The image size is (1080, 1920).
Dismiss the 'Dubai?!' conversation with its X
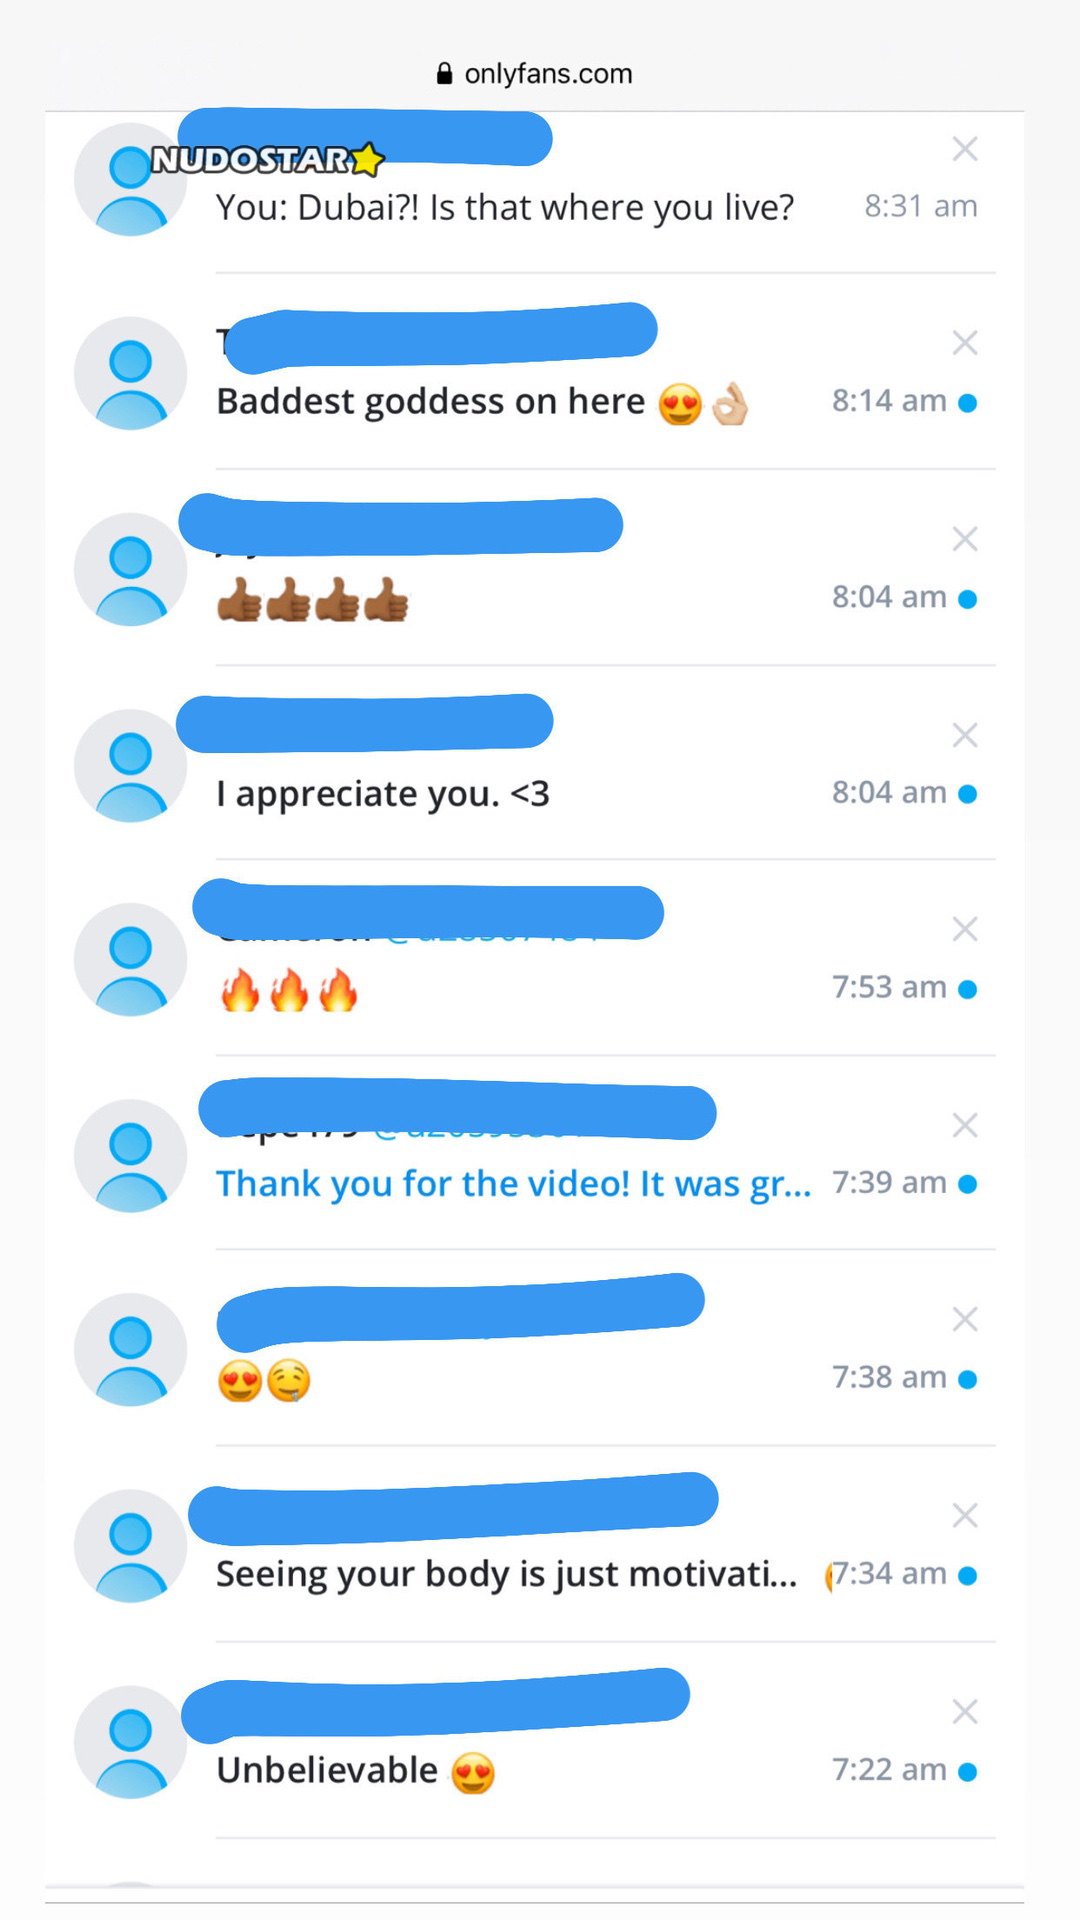click(x=965, y=149)
